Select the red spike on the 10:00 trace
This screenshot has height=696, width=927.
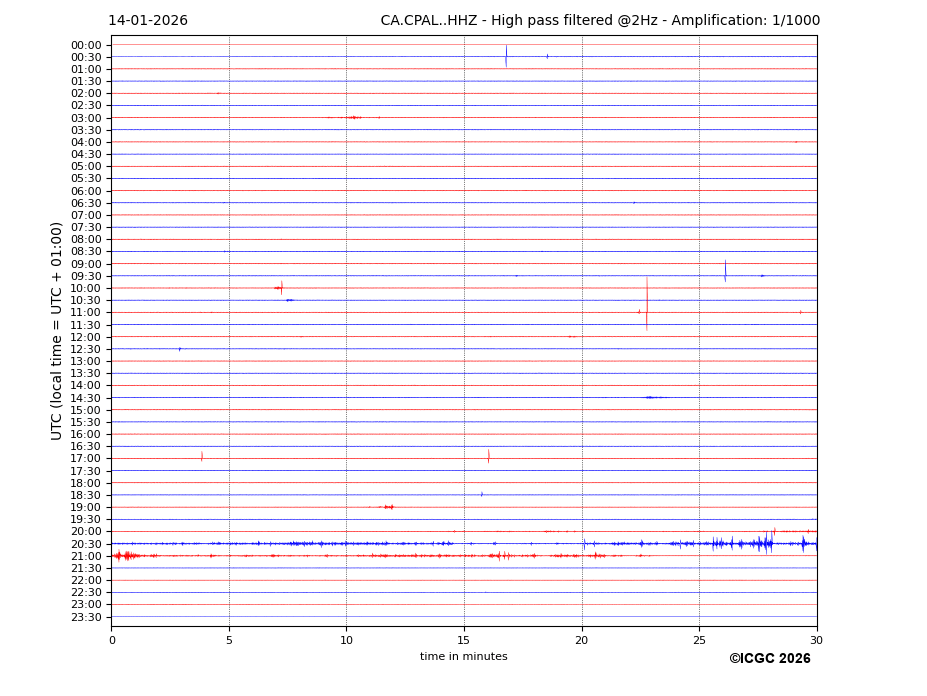[281, 288]
